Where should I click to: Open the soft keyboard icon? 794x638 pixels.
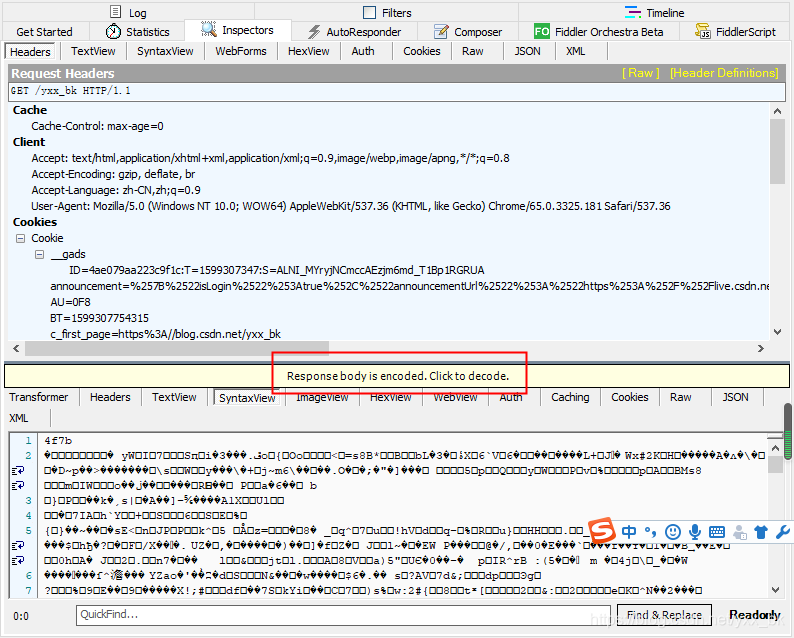pos(717,532)
